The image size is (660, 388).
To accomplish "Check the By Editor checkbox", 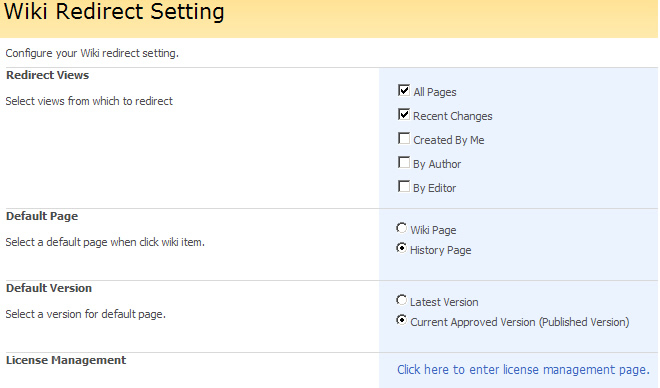I will pyautogui.click(x=404, y=186).
